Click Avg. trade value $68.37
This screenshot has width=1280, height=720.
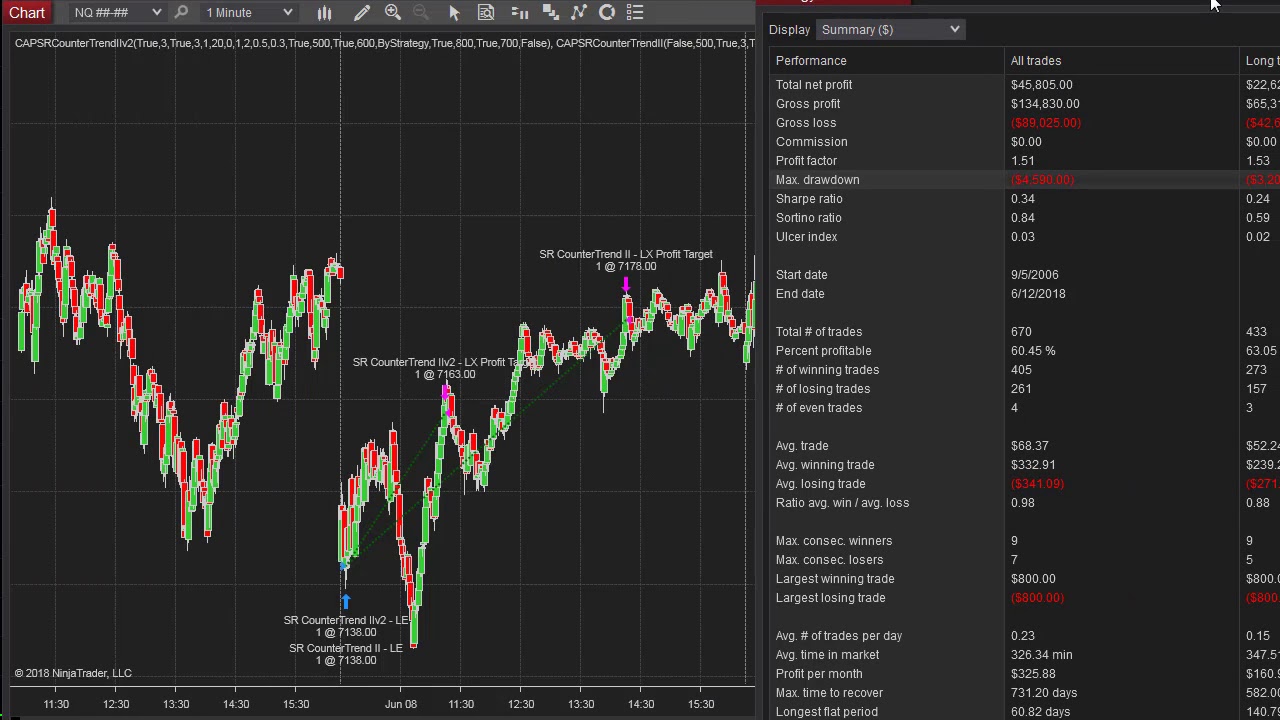pyautogui.click(x=1030, y=446)
